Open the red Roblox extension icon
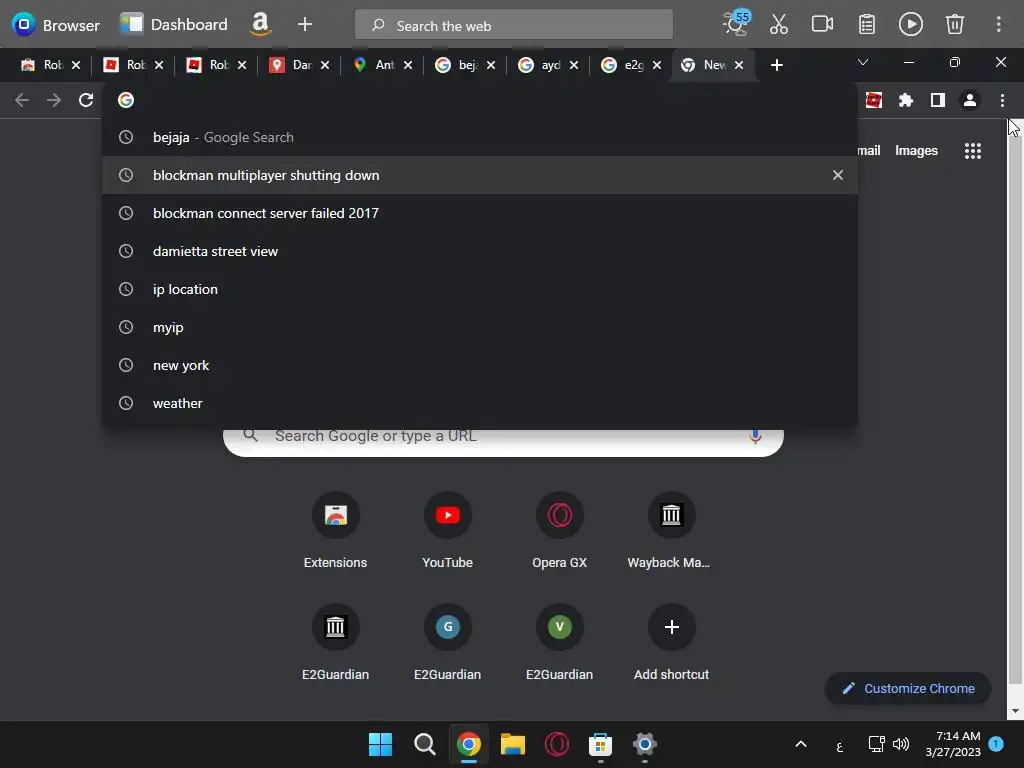The image size is (1024, 768). (874, 100)
